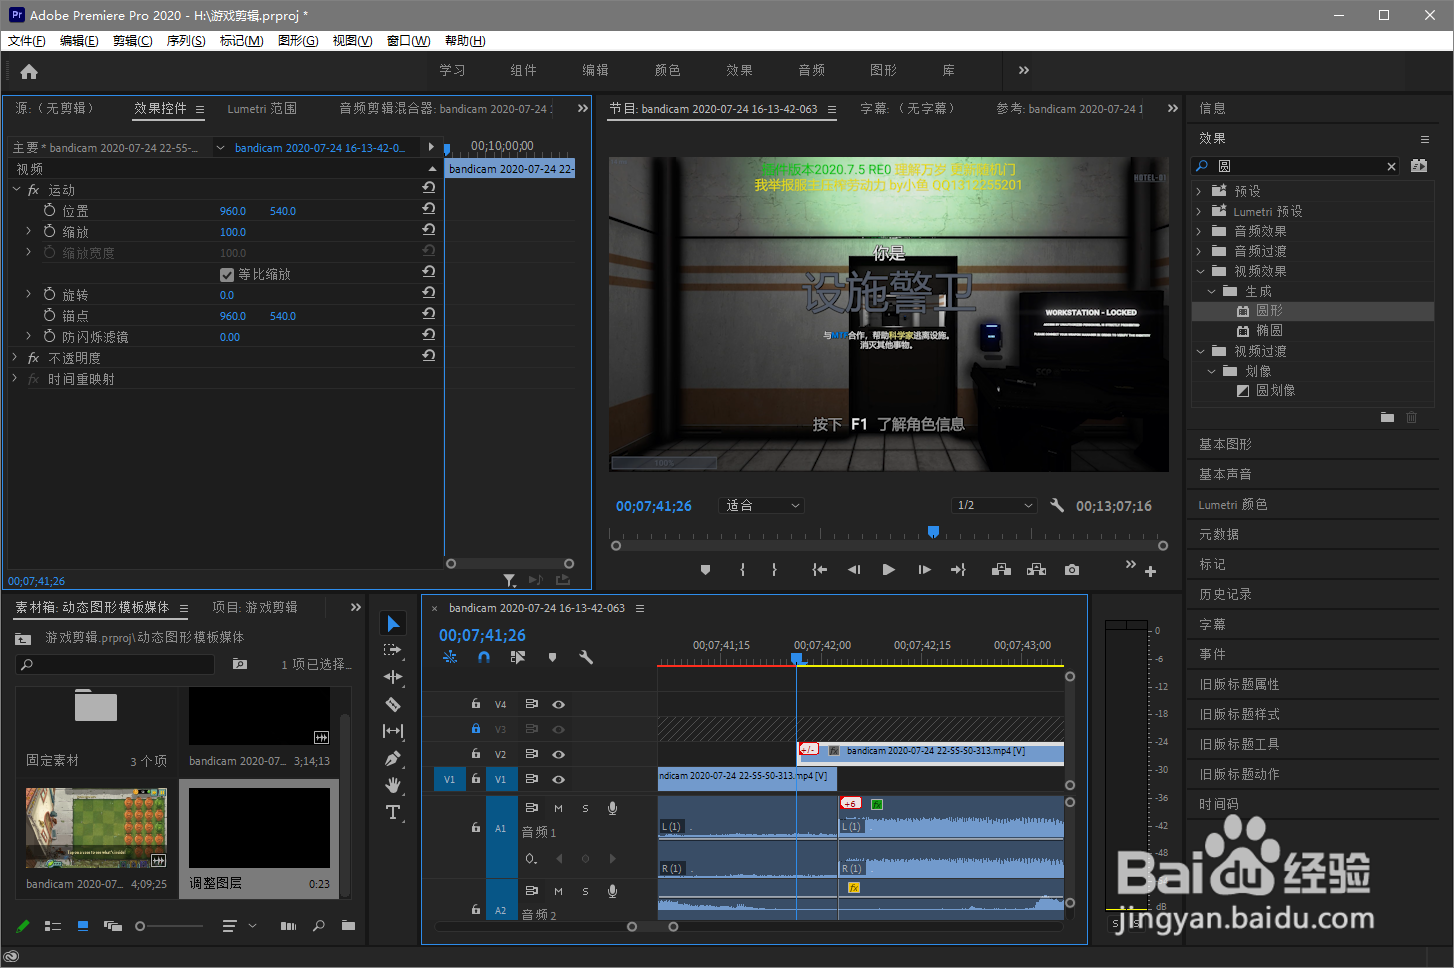
Task: Toggle V2 track output eye
Action: (558, 754)
